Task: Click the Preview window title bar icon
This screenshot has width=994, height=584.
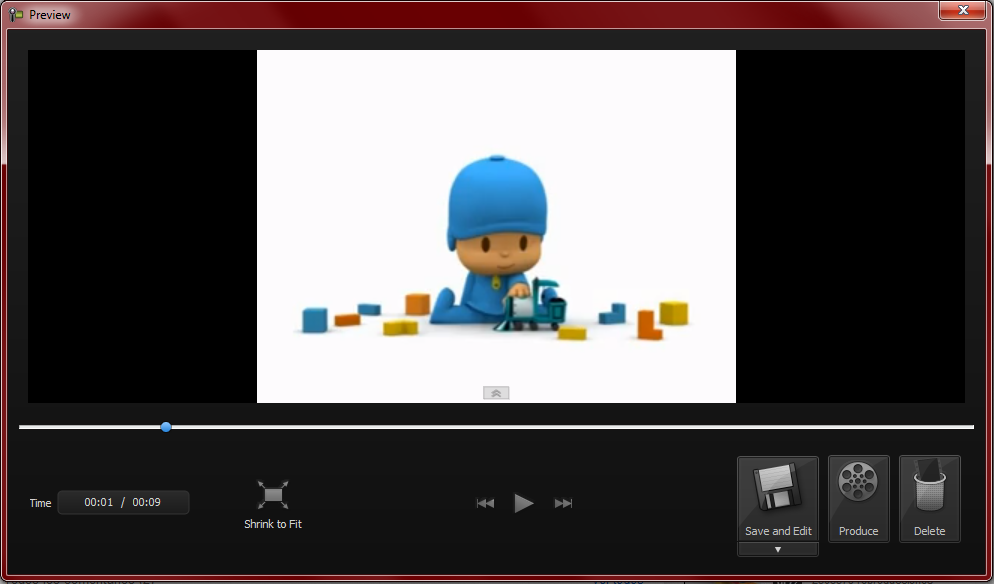Action: 16,14
